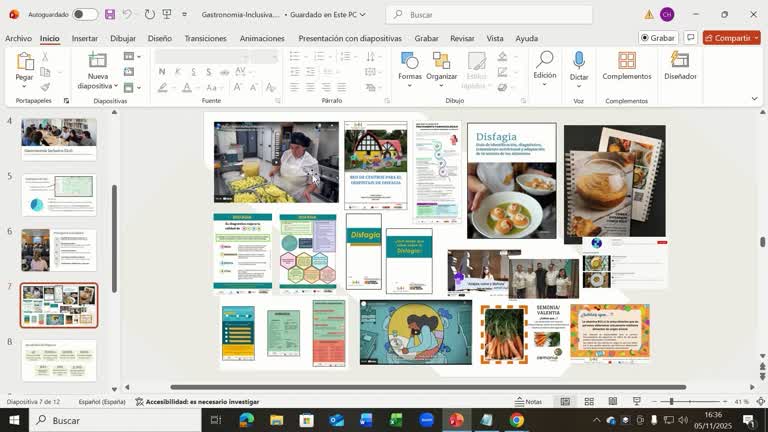
Task: Switch to the Transiciones tab
Action: click(205, 38)
